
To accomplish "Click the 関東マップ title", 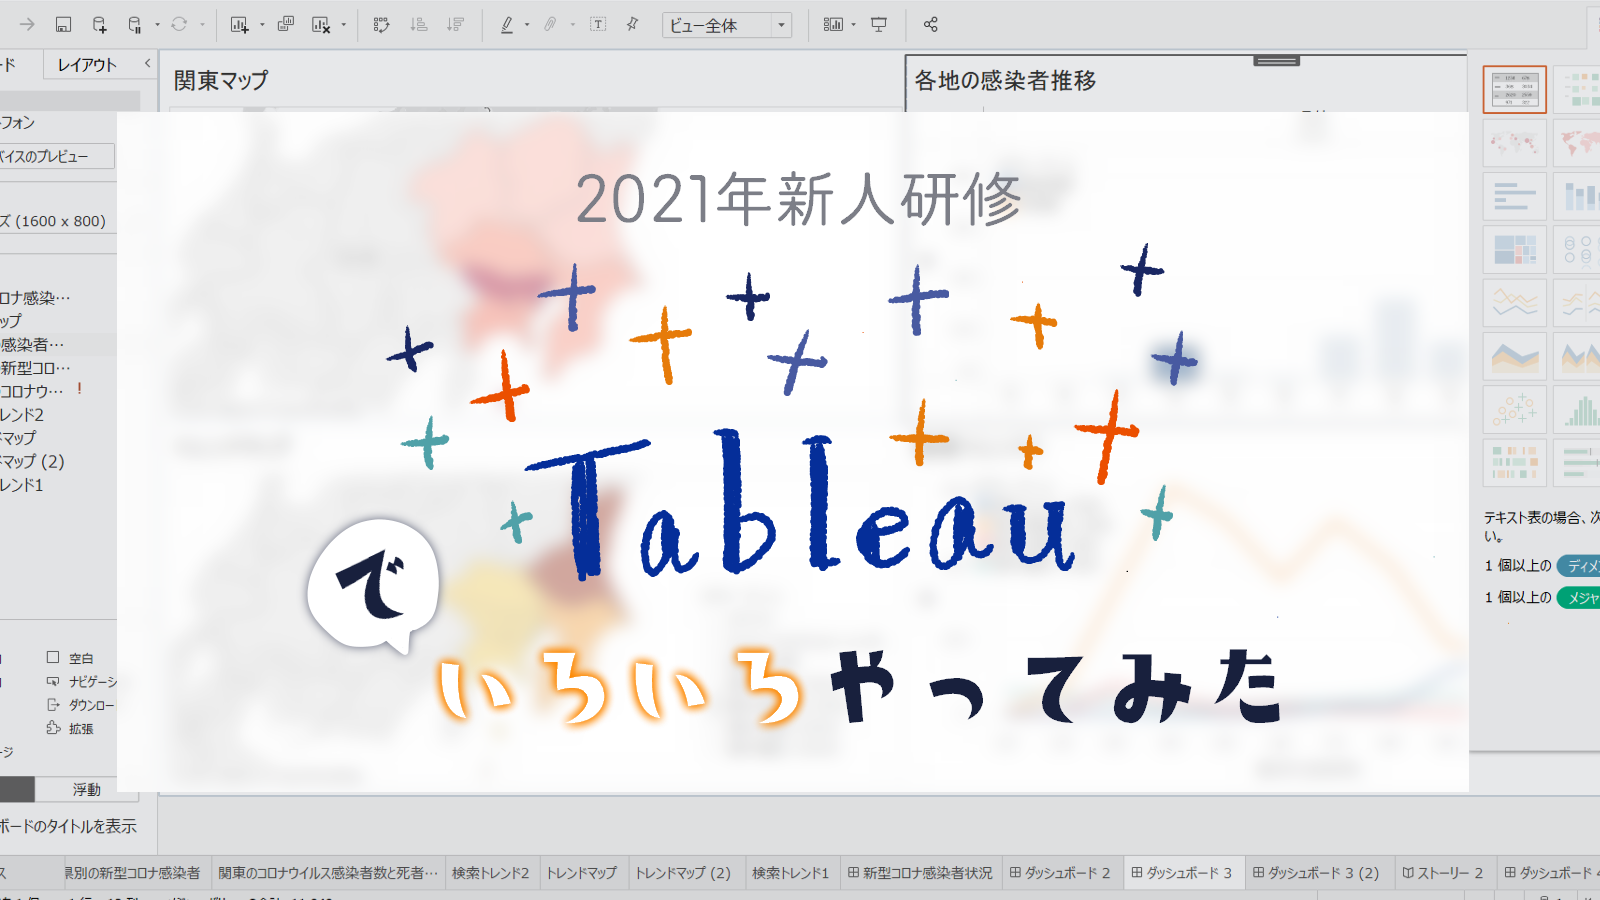I will (221, 81).
